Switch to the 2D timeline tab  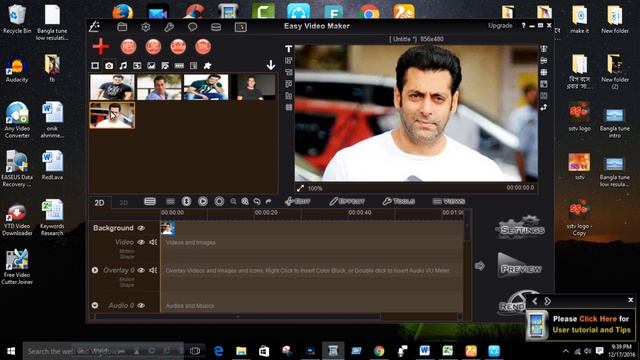tap(99, 203)
